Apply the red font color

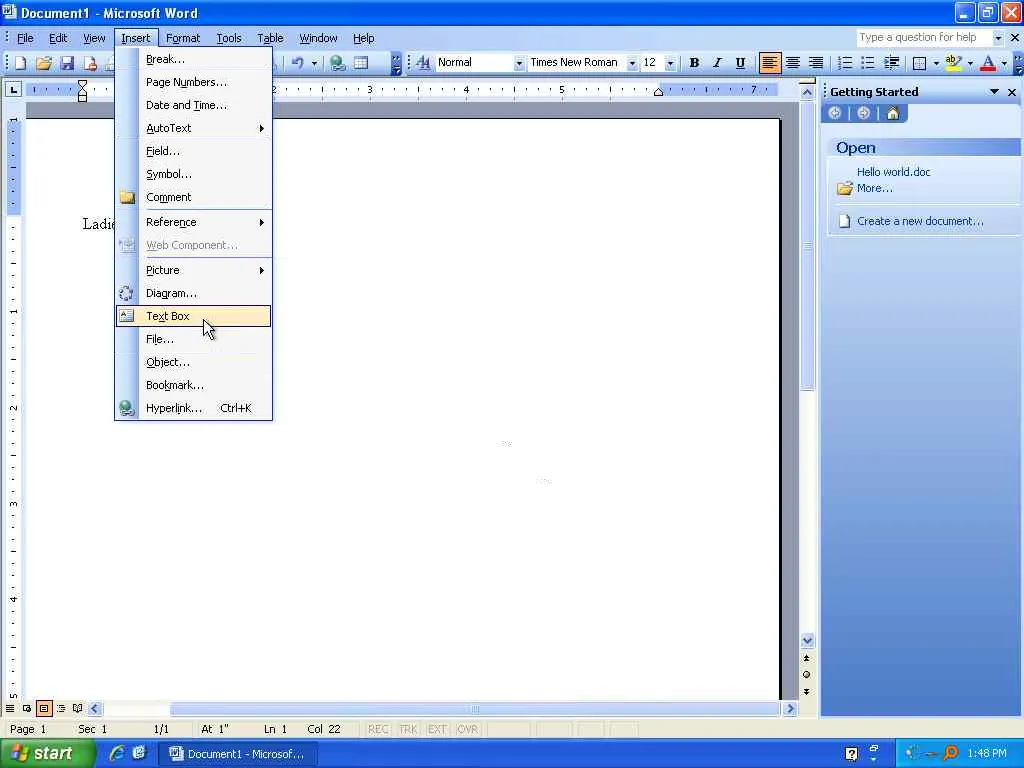point(988,63)
